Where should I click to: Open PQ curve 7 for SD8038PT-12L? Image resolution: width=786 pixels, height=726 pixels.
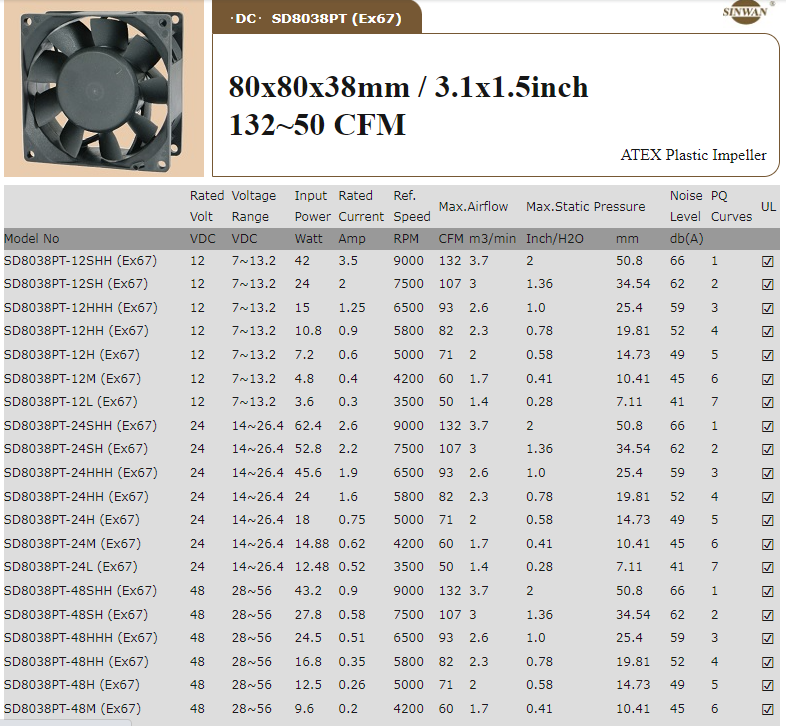(x=714, y=402)
